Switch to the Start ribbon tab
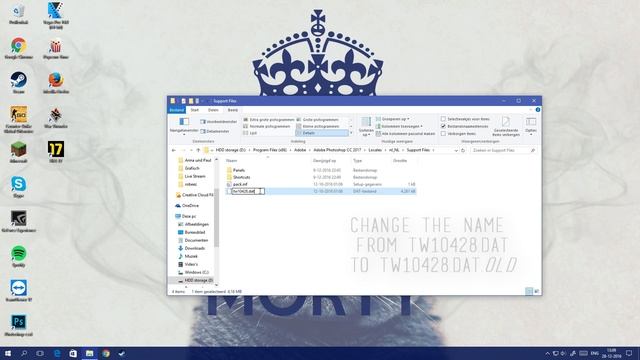This screenshot has width=640, height=360. 195,110
